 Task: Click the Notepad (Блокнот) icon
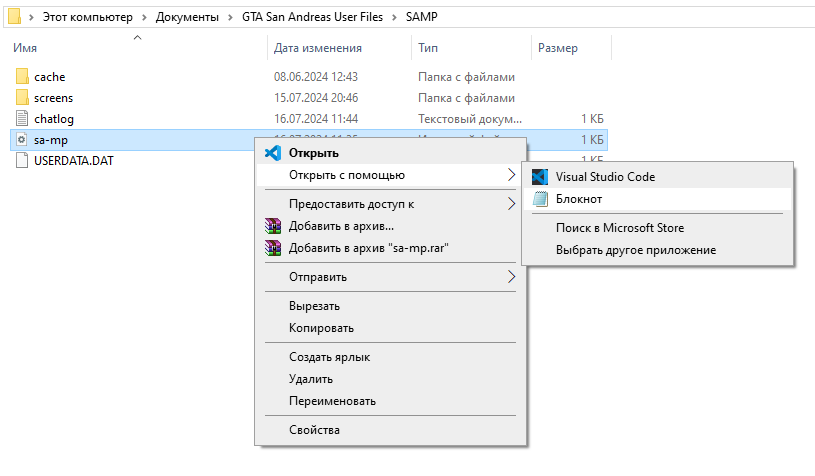[x=540, y=199]
